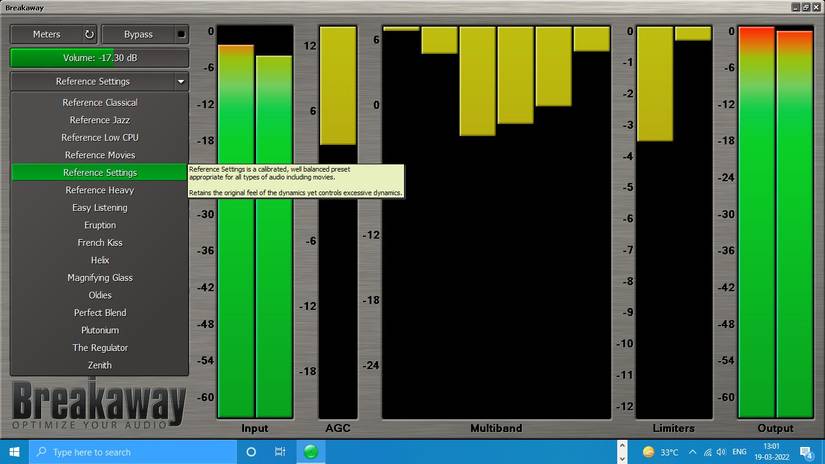Image resolution: width=825 pixels, height=464 pixels.
Task: Toggle the Bypass button
Action: [x=145, y=34]
